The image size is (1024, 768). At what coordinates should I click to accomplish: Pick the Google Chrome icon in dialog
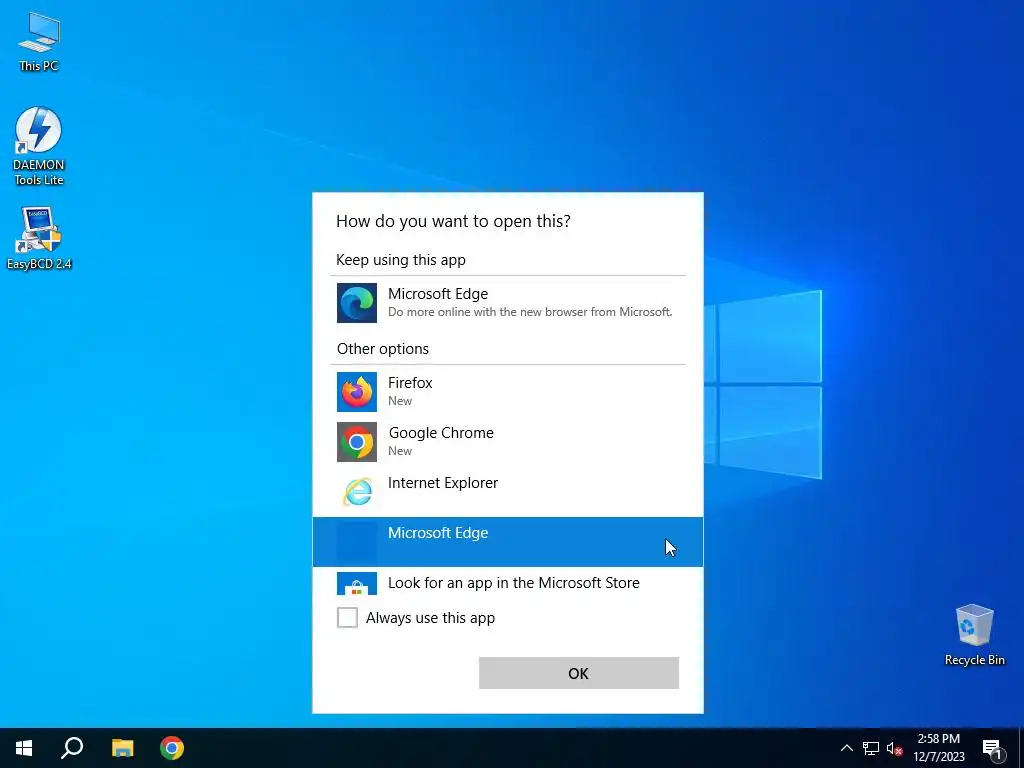tap(357, 442)
